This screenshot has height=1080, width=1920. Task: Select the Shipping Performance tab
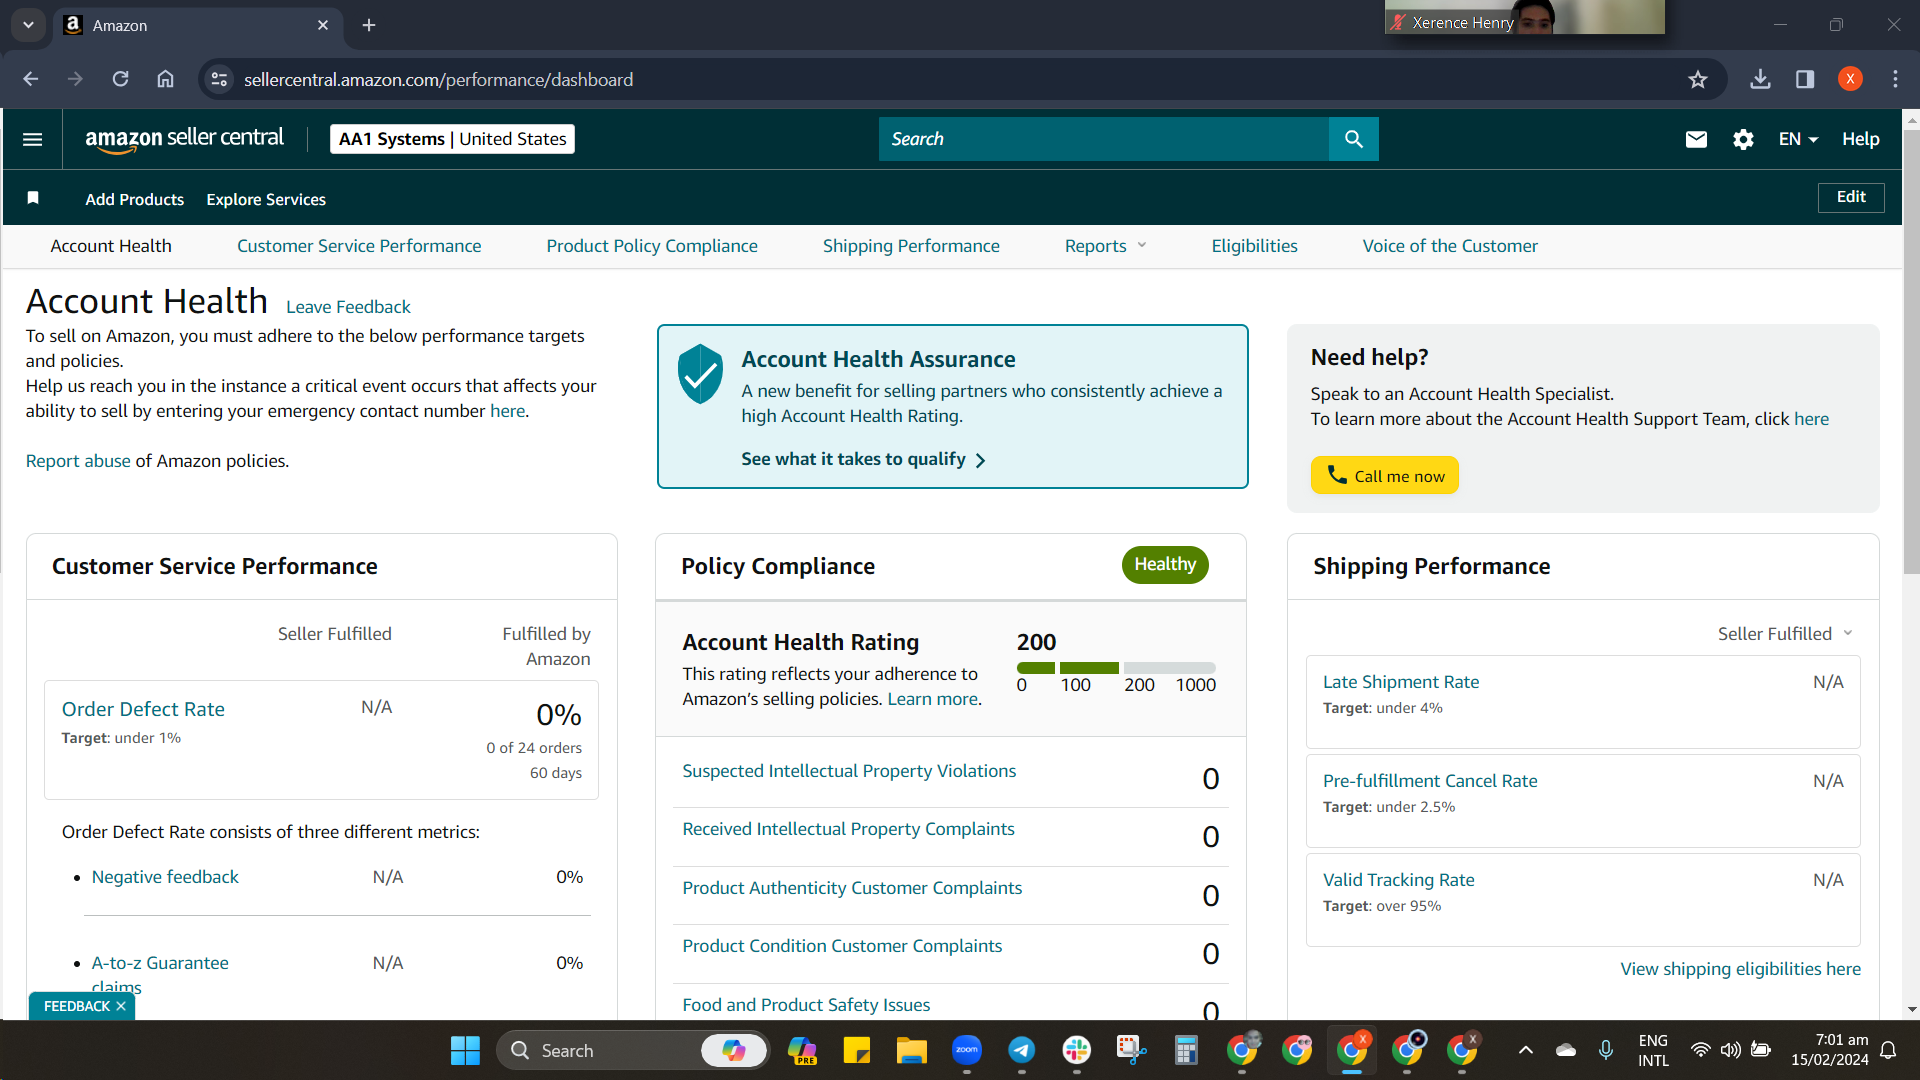pos(911,246)
